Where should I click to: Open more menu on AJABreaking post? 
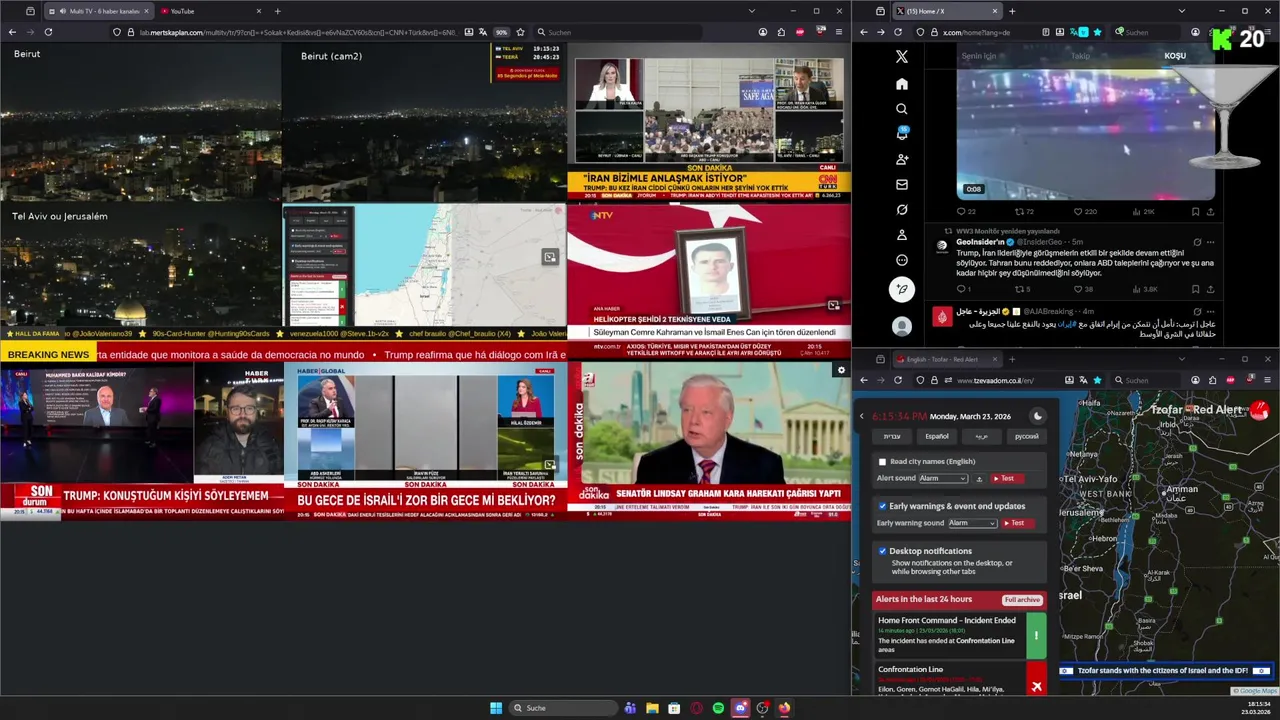(x=1210, y=312)
